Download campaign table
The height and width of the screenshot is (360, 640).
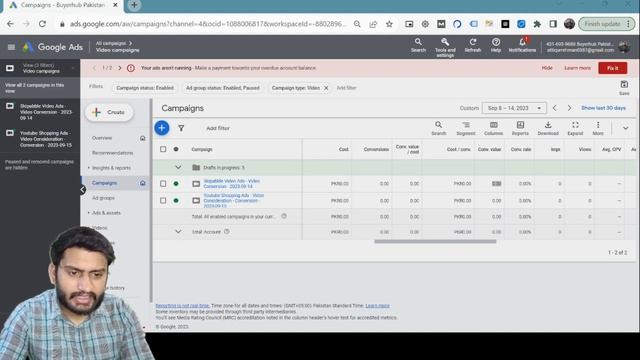point(548,128)
